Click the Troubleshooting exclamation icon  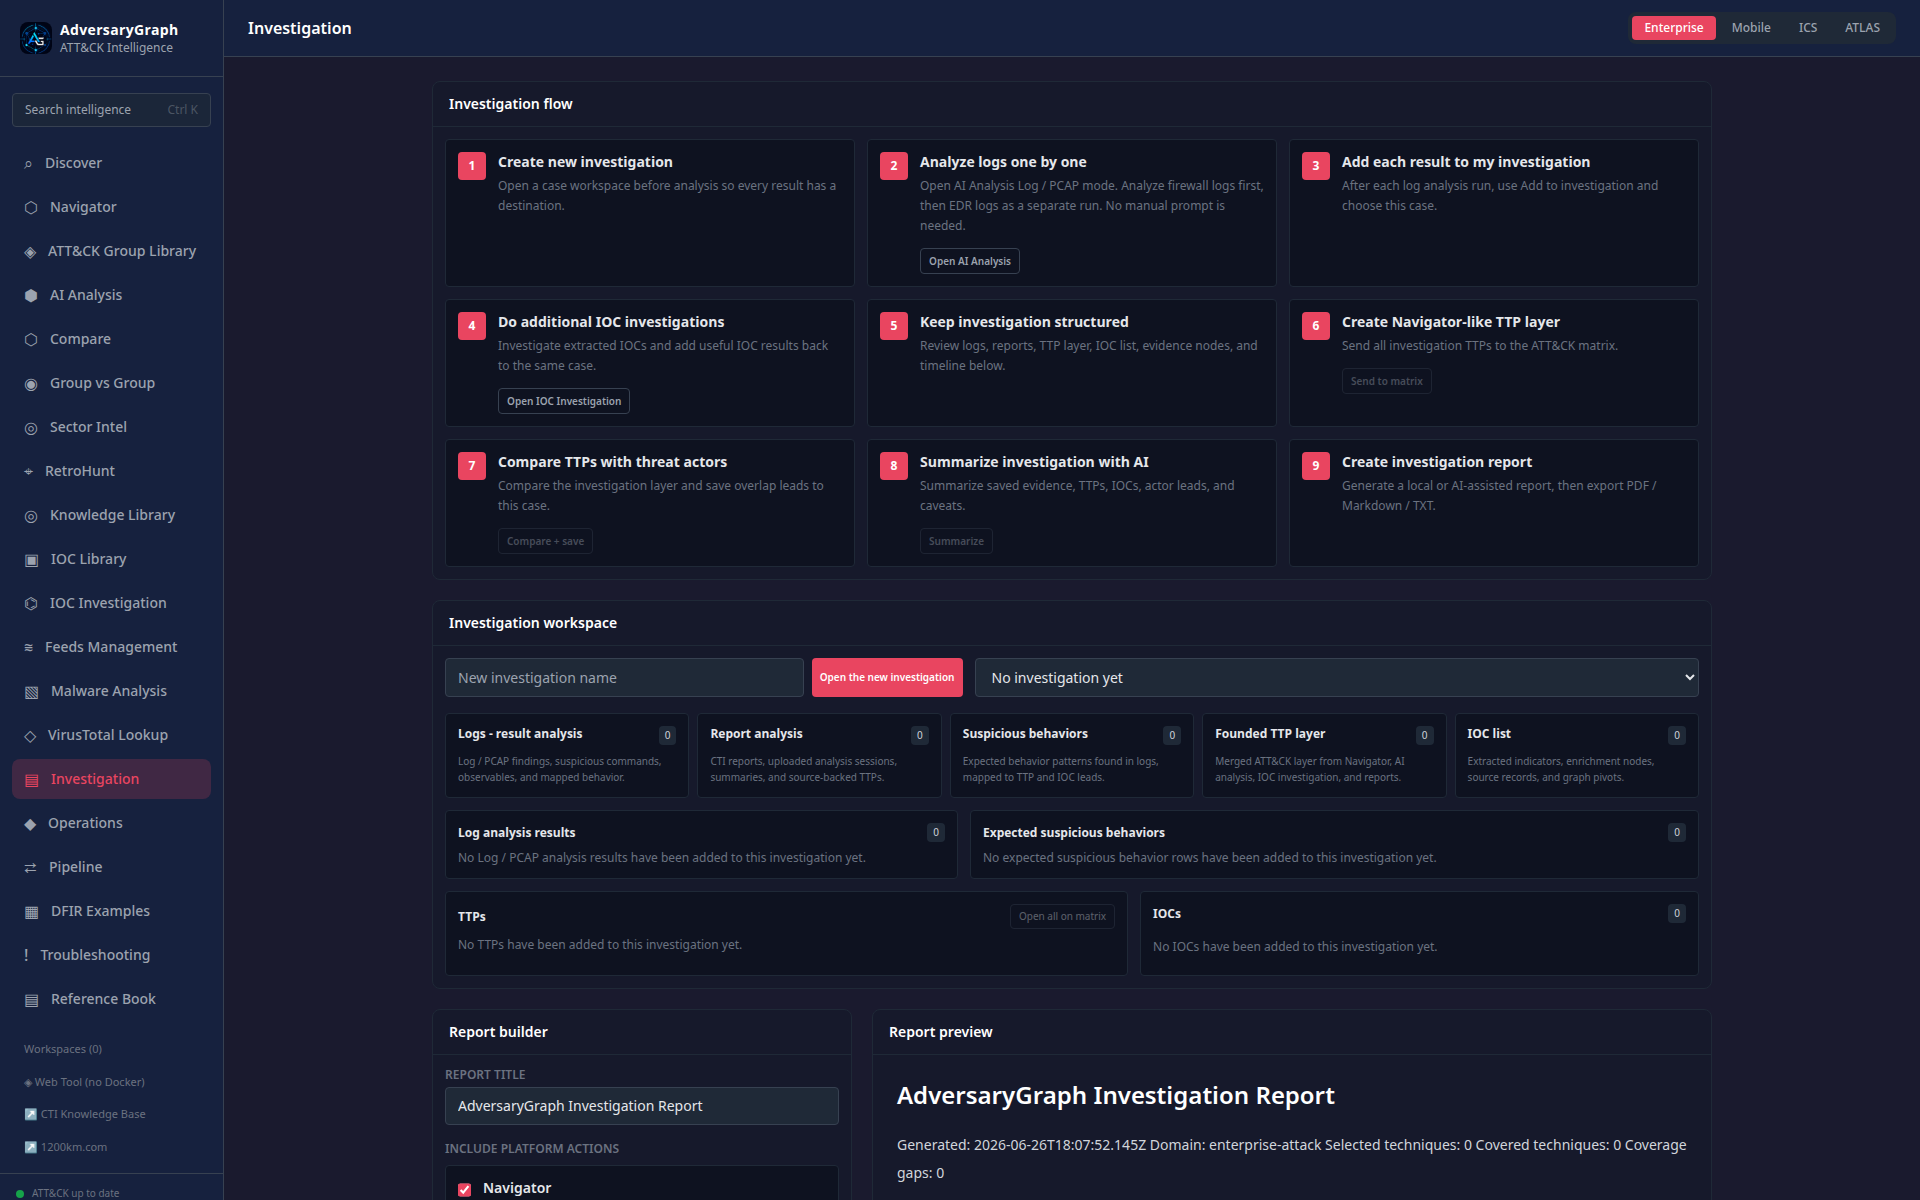[x=26, y=956]
